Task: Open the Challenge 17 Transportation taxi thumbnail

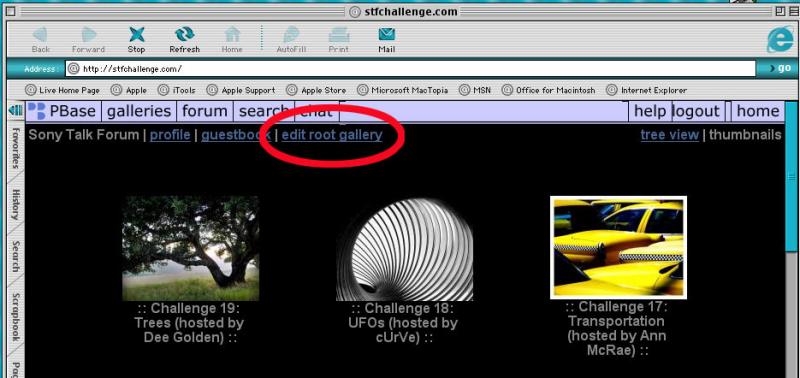Action: pyautogui.click(x=618, y=247)
